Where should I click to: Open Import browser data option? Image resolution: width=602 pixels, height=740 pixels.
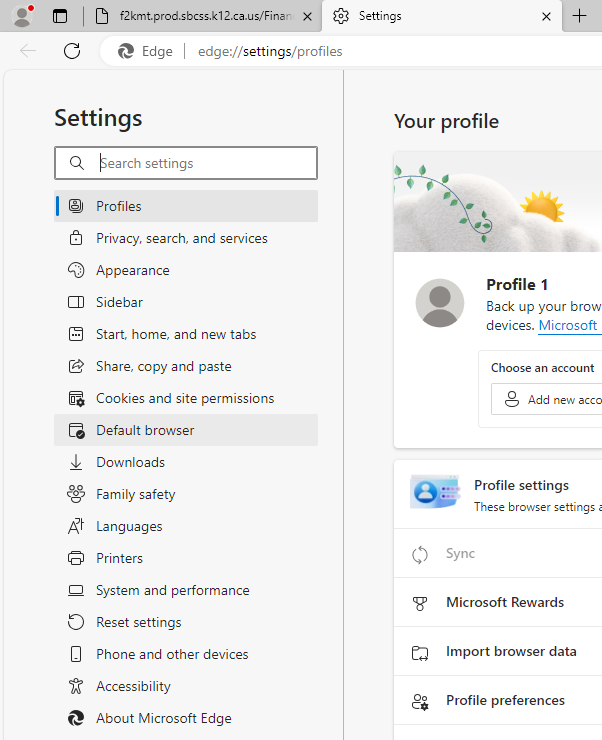[x=510, y=651]
